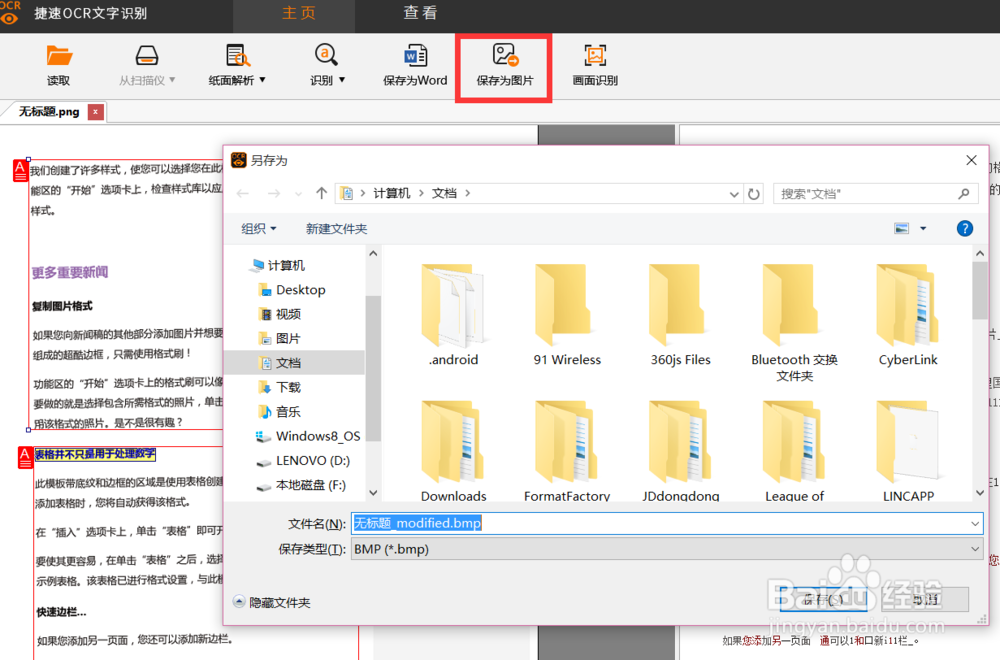Viewport: 1000px width, 660px height.
Task: Open the 组织 menu
Action: [259, 228]
